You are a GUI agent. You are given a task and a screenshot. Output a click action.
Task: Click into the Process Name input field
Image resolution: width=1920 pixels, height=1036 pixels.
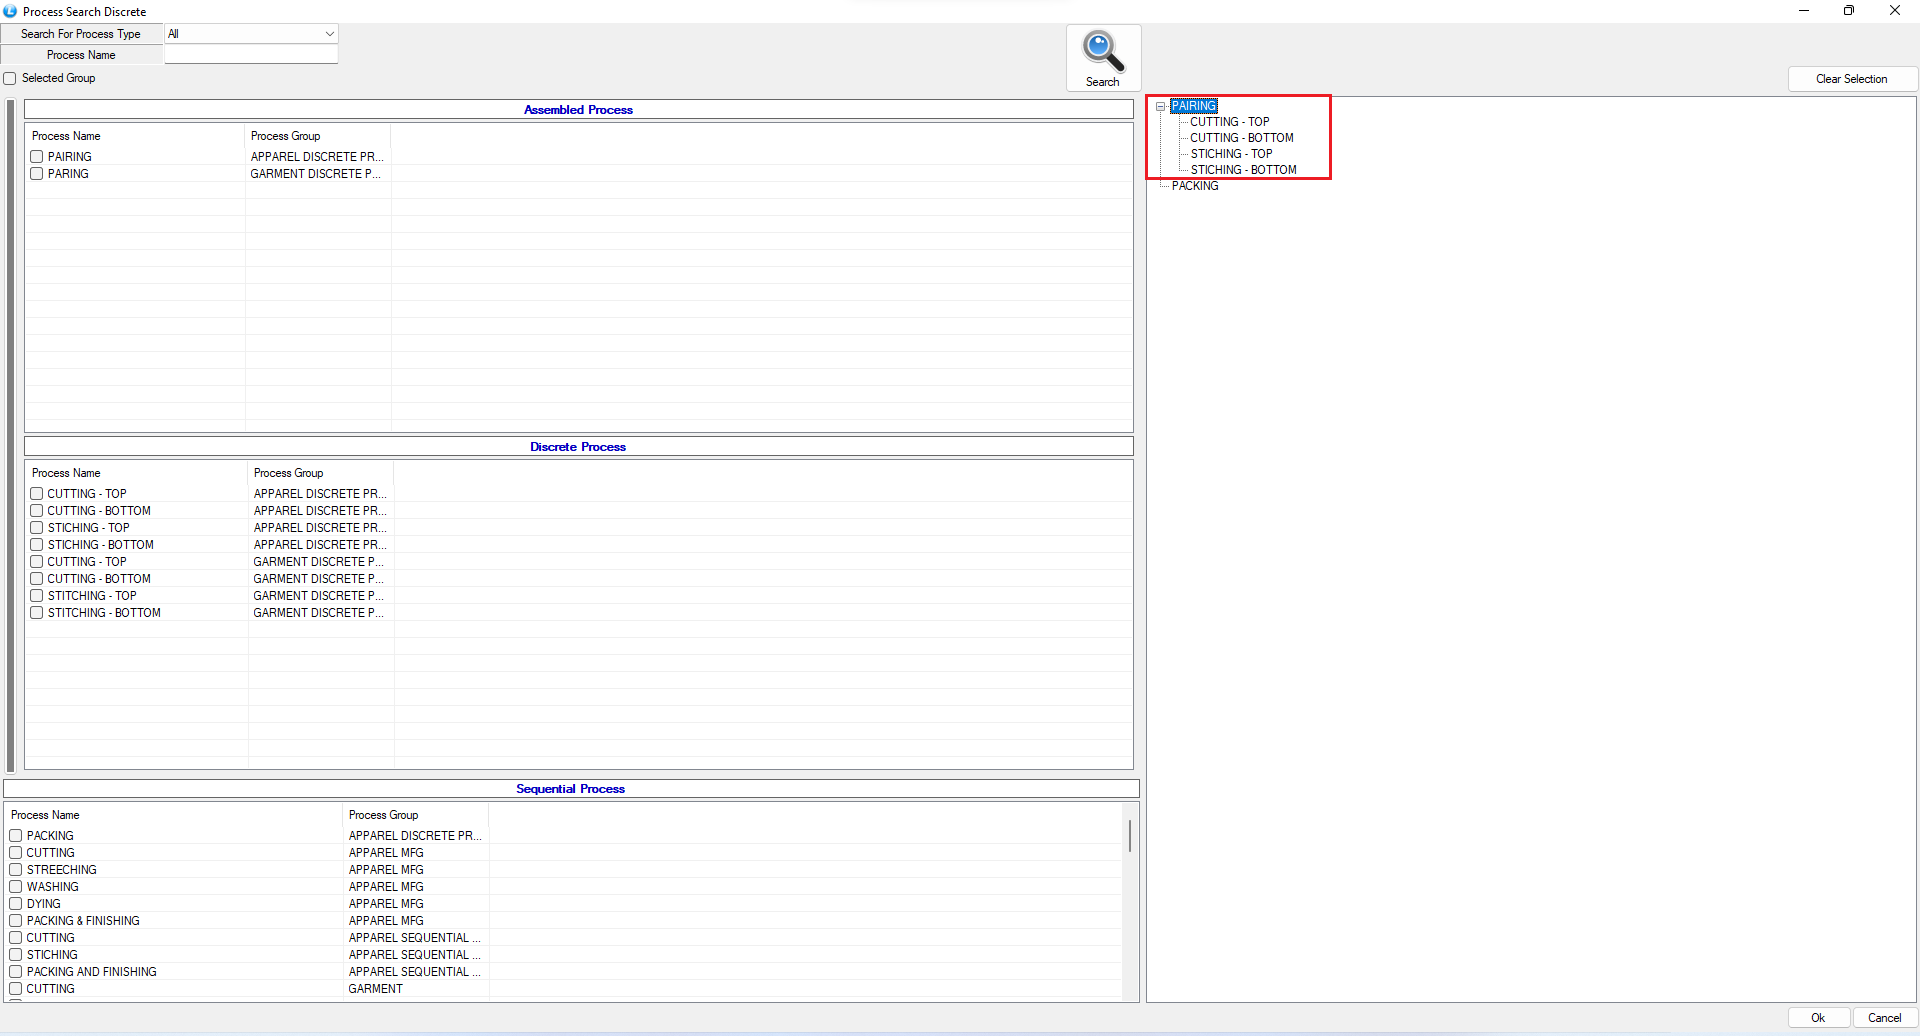(251, 55)
